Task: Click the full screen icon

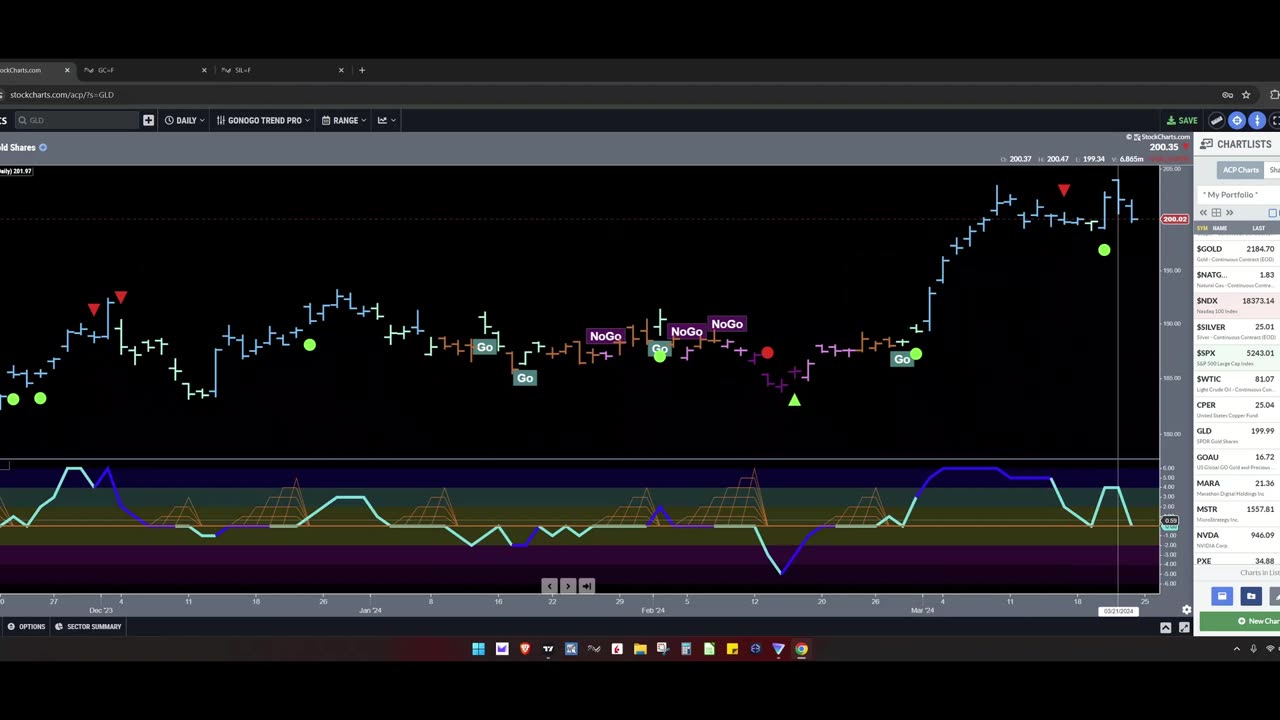Action: tap(1275, 121)
